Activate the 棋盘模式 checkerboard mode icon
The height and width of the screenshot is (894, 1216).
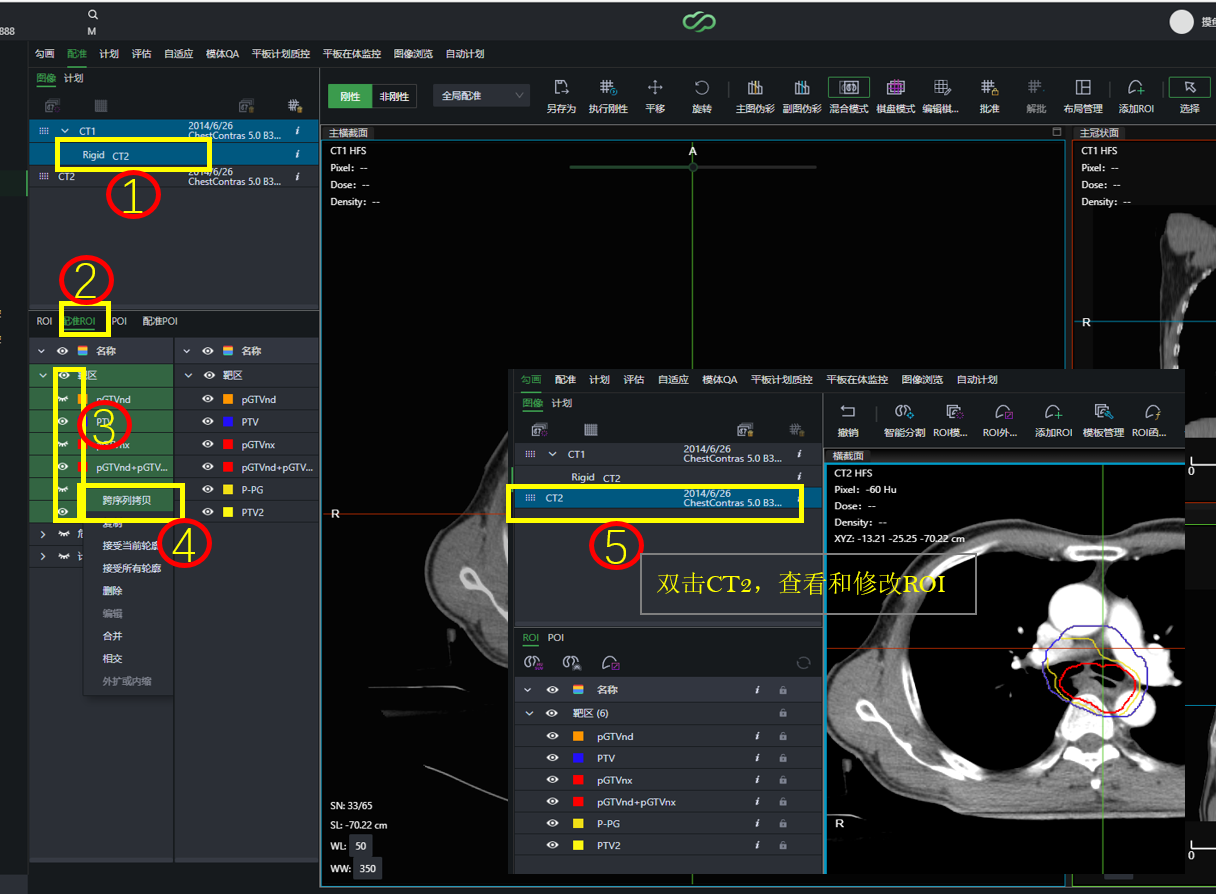coord(896,88)
